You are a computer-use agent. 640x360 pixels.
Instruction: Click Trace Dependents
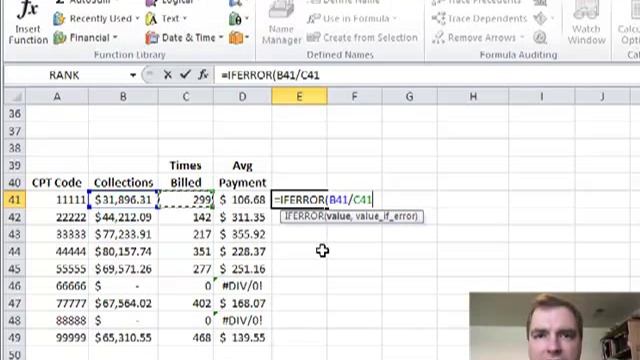click(x=479, y=18)
